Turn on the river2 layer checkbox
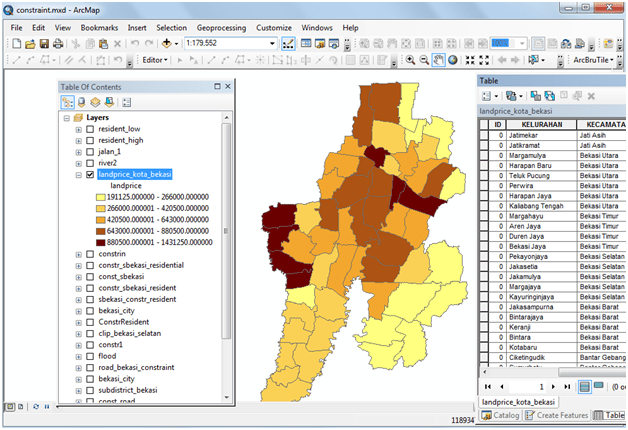Image resolution: width=628 pixels, height=430 pixels. tap(90, 163)
